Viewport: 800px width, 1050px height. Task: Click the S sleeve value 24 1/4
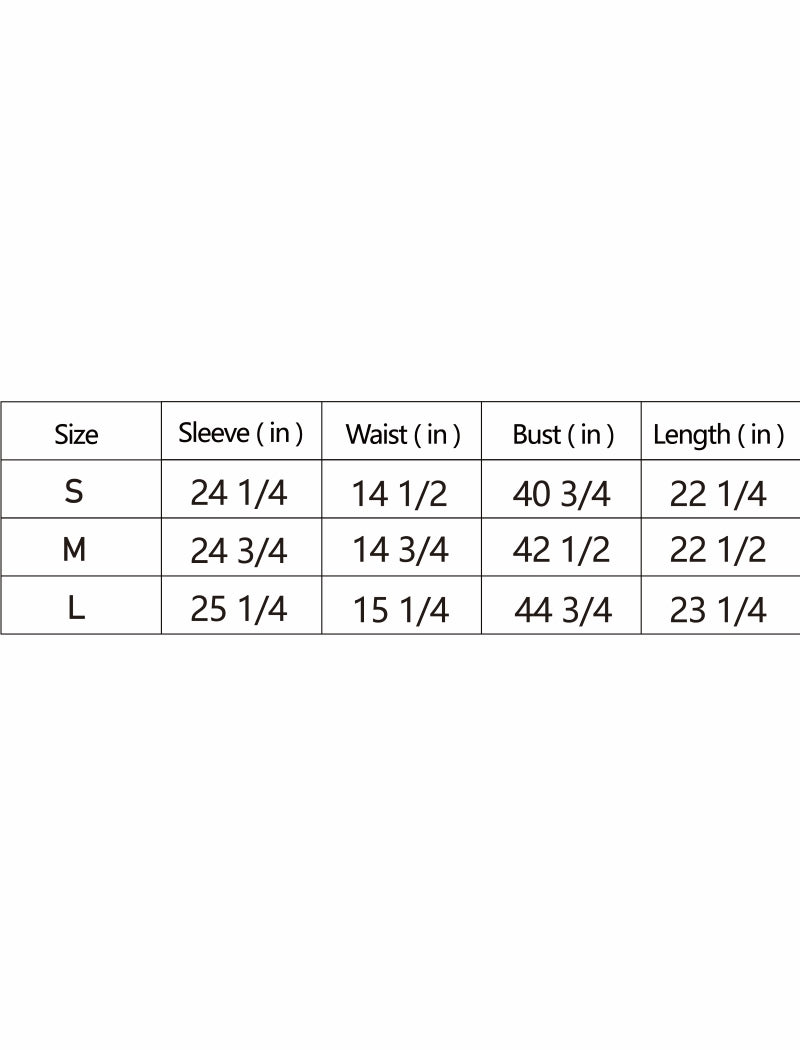[238, 493]
